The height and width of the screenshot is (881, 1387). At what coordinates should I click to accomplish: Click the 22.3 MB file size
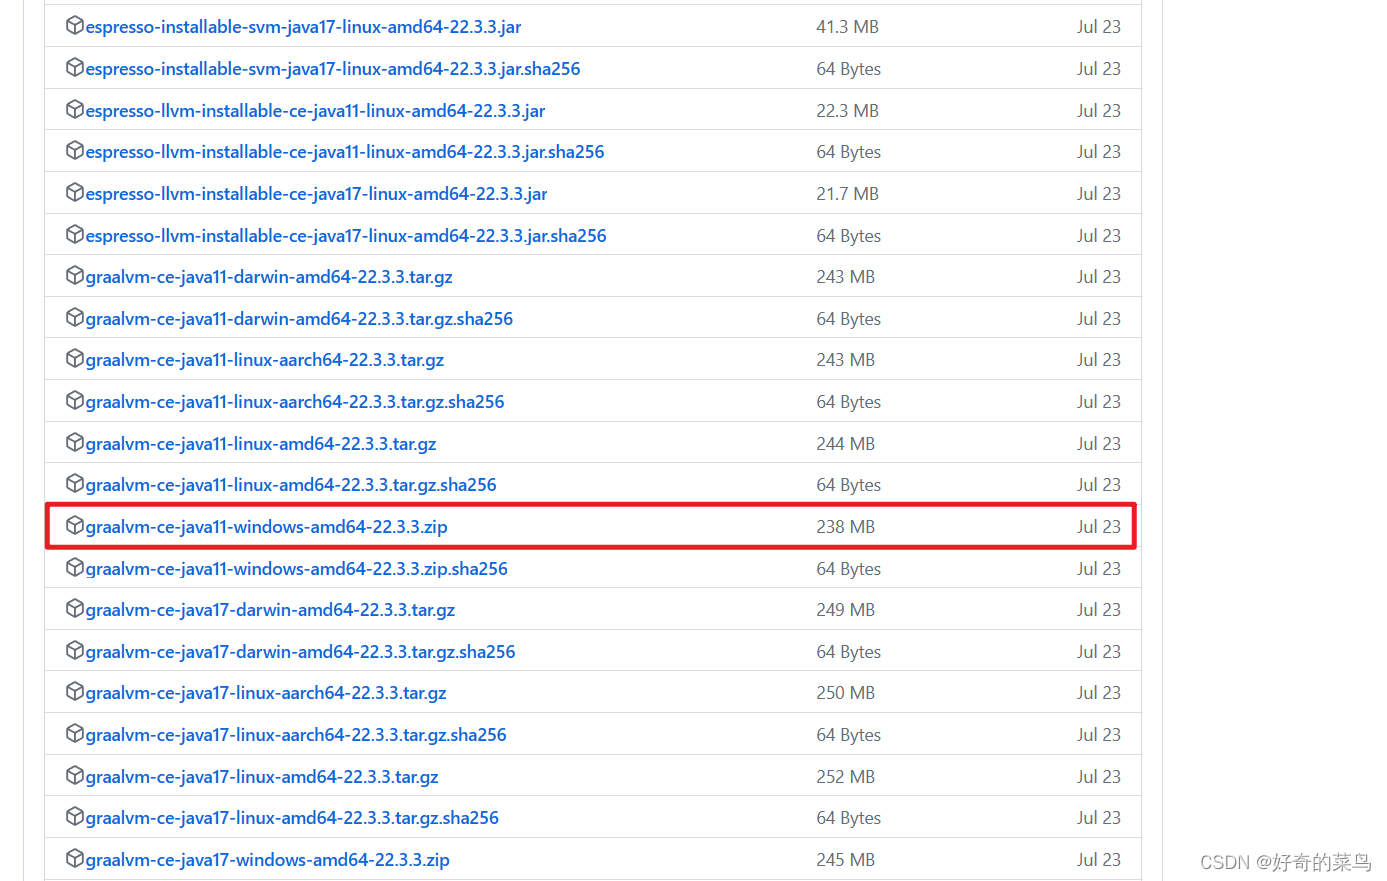point(847,111)
